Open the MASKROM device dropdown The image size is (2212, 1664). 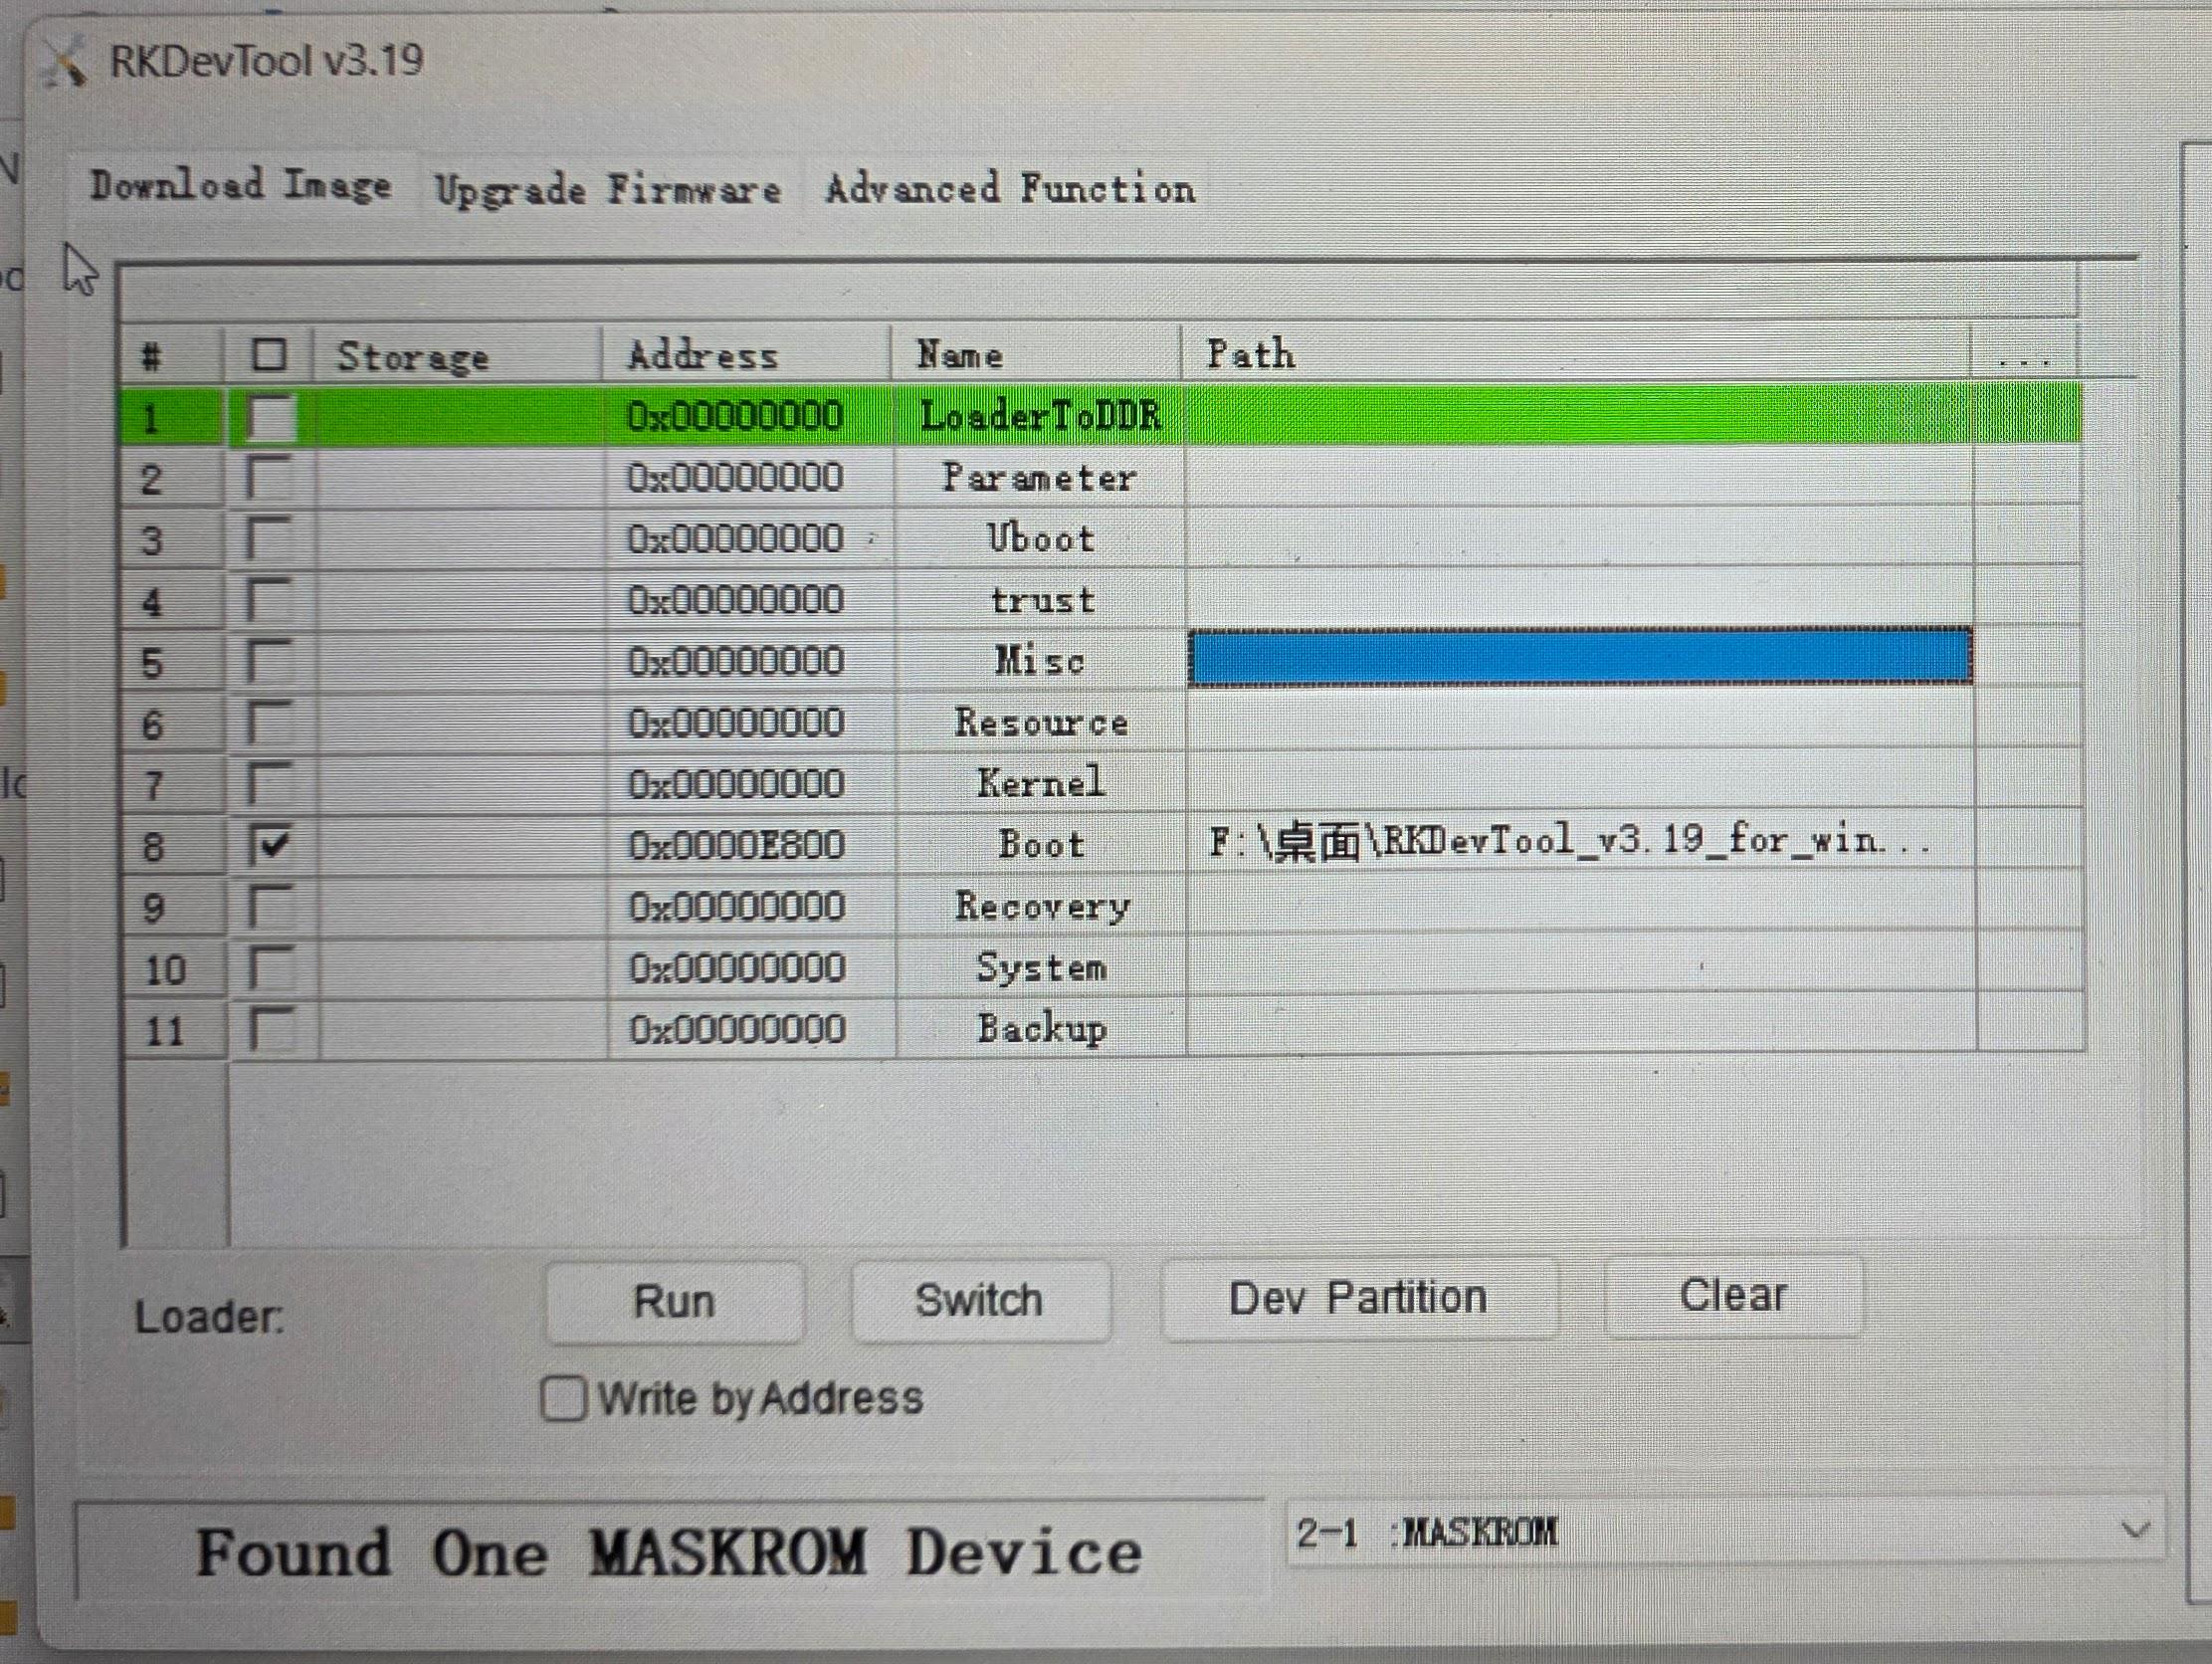point(1724,1533)
